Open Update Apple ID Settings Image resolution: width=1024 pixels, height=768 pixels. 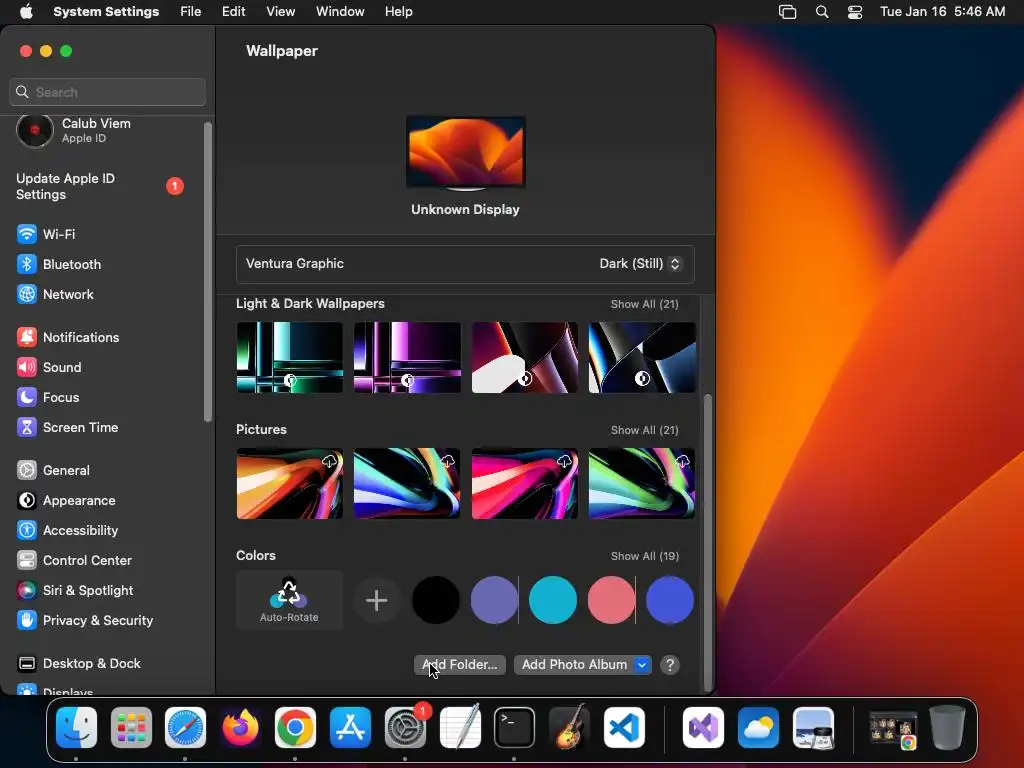point(99,187)
